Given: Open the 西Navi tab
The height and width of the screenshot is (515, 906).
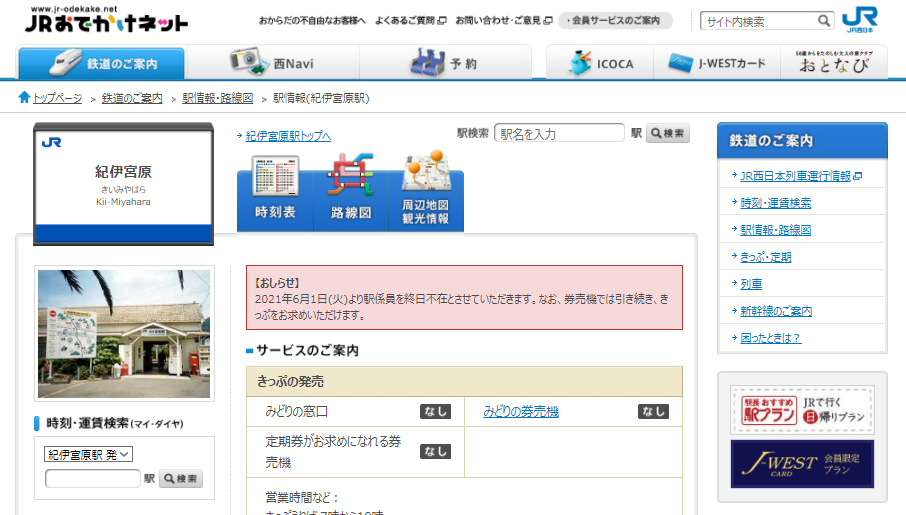Looking at the screenshot, I should [x=273, y=63].
